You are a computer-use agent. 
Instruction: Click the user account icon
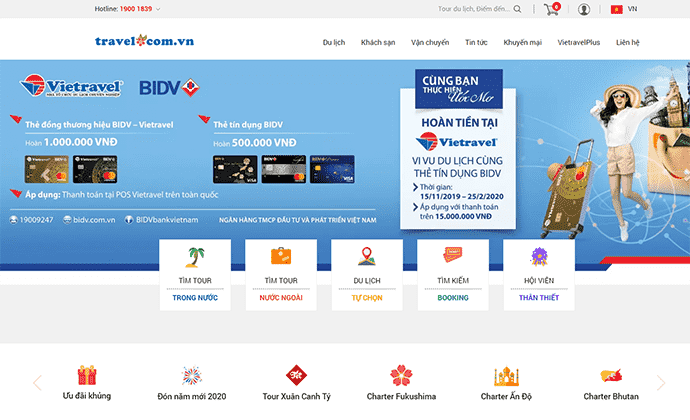click(x=584, y=9)
